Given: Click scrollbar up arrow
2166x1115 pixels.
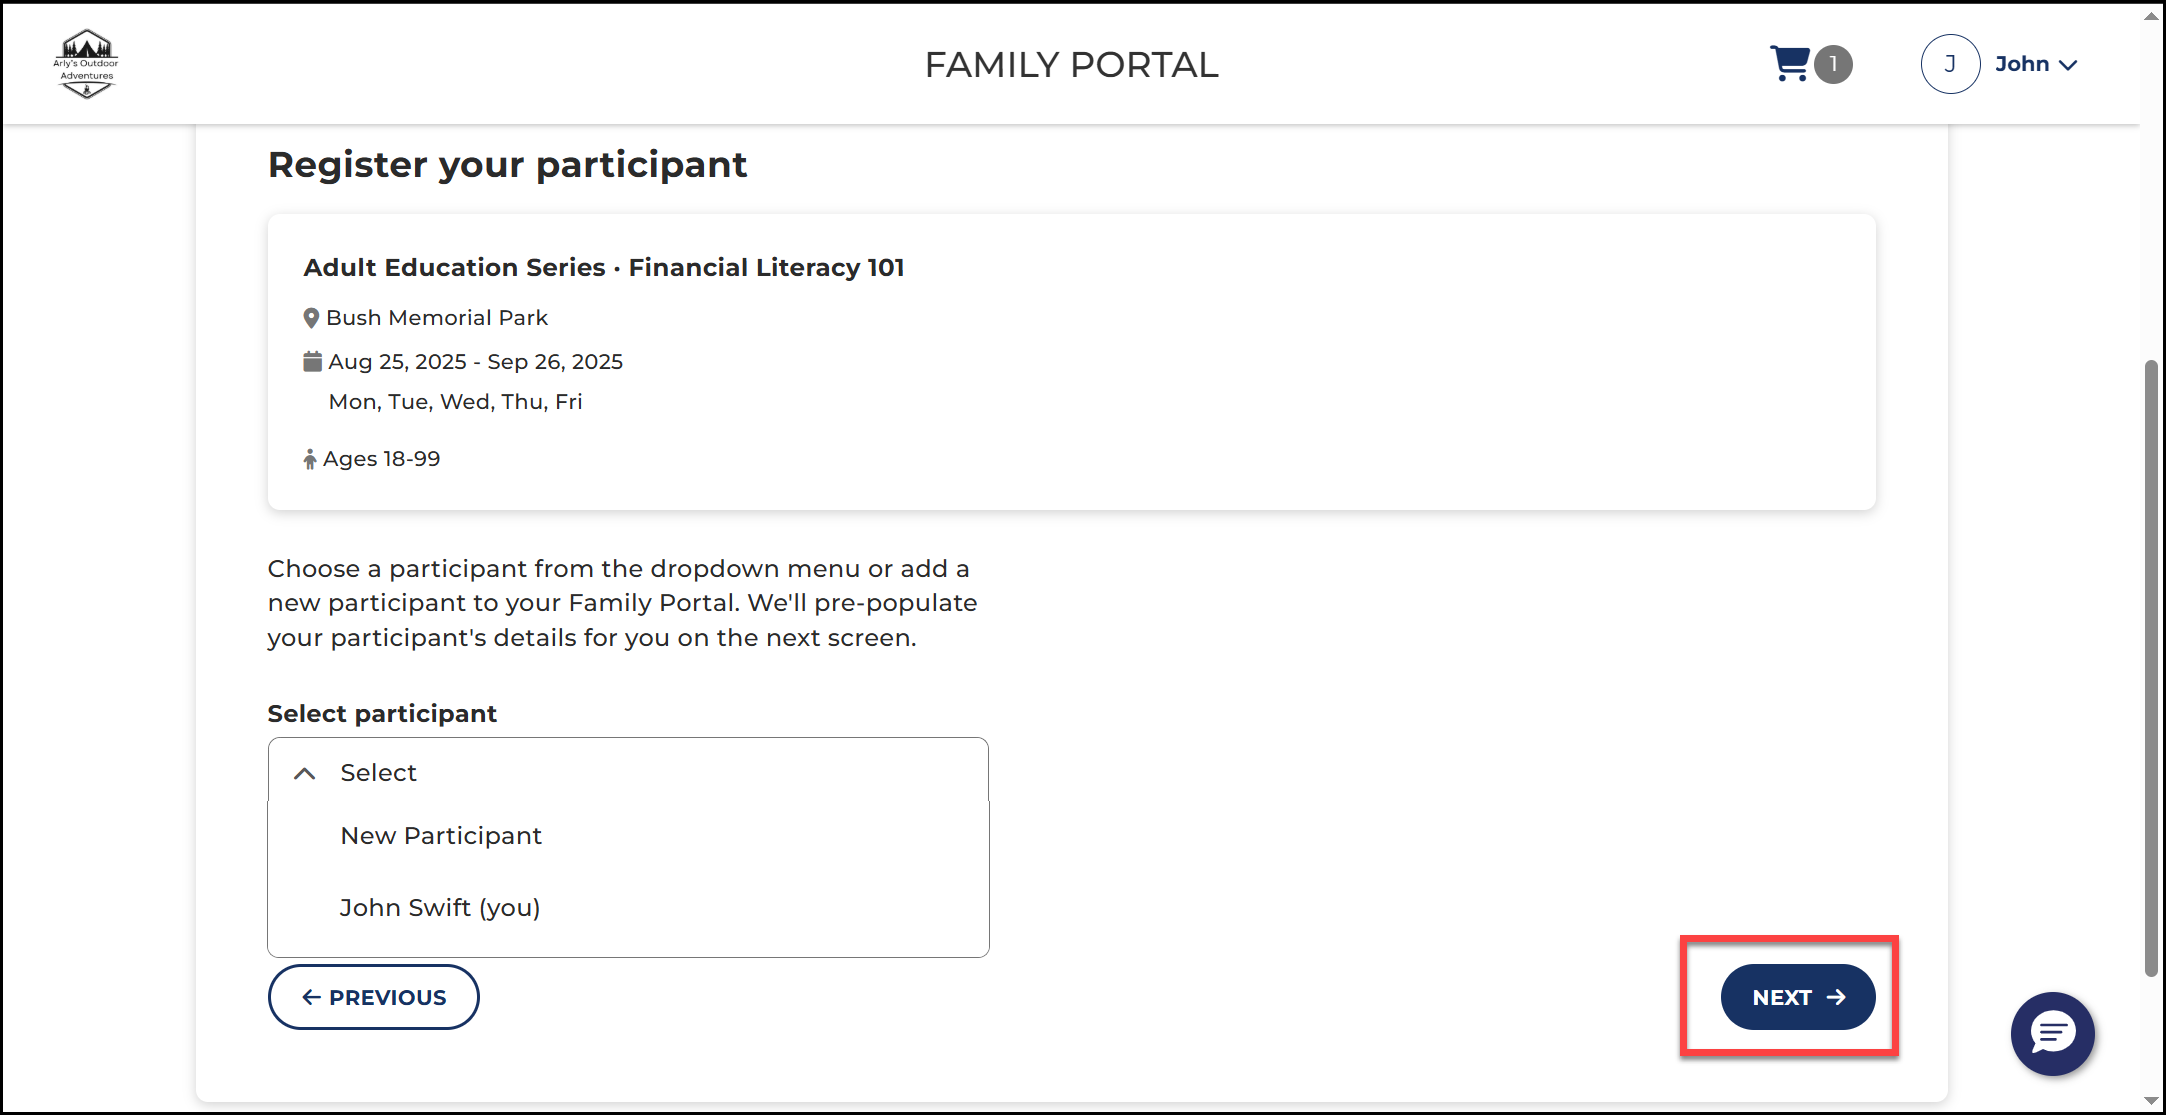Looking at the screenshot, I should [x=2151, y=16].
